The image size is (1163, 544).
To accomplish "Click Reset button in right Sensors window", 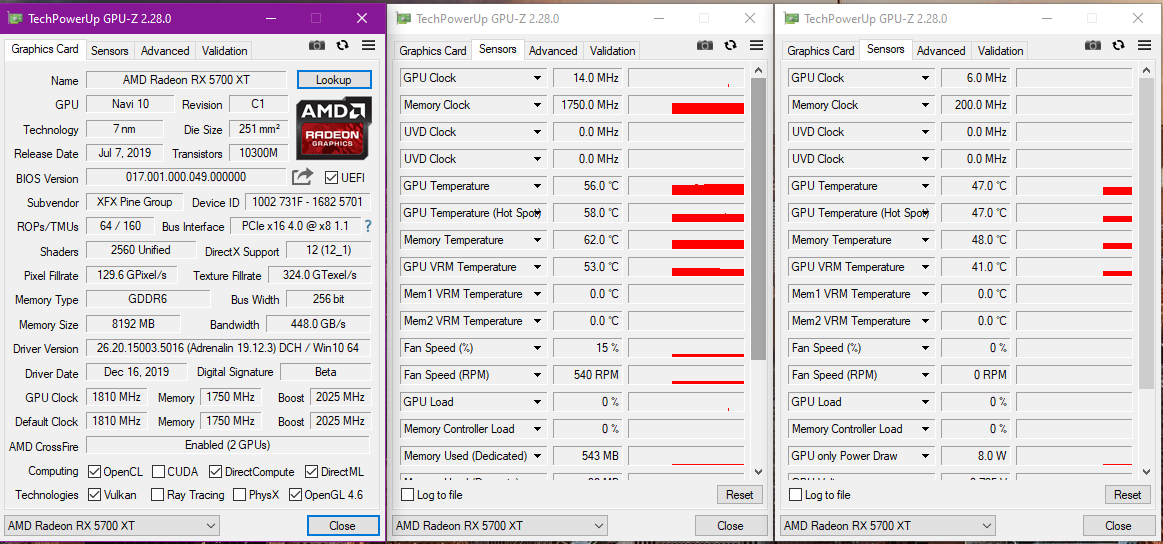I will click(x=1127, y=494).
